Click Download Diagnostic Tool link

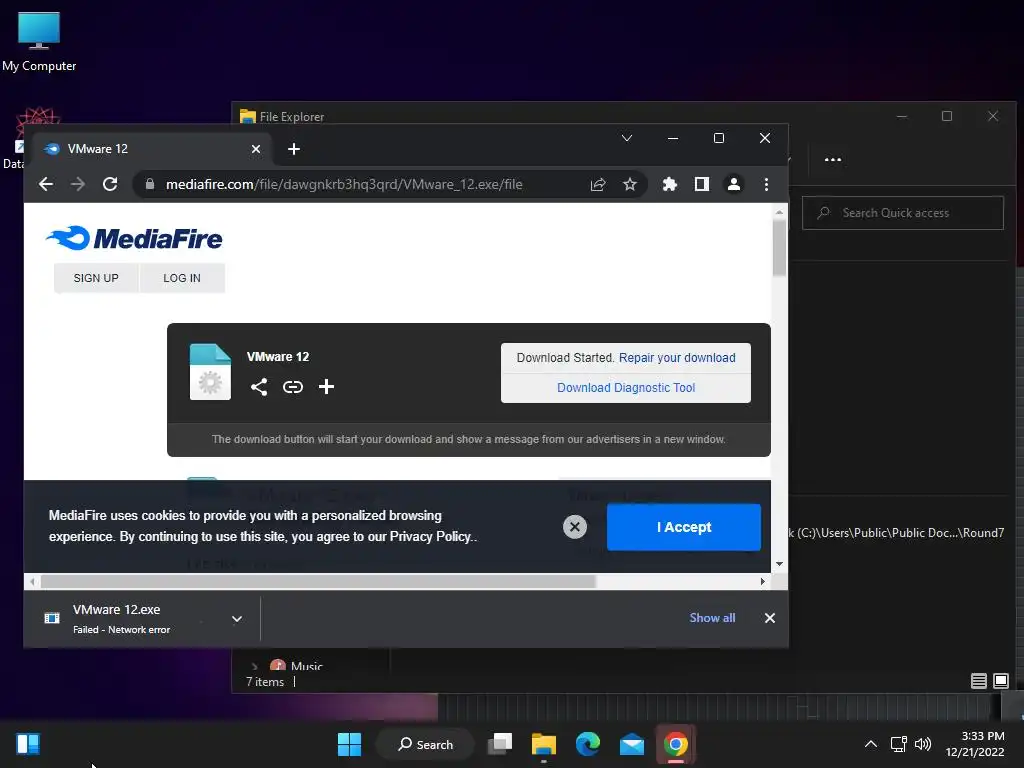pyautogui.click(x=626, y=388)
